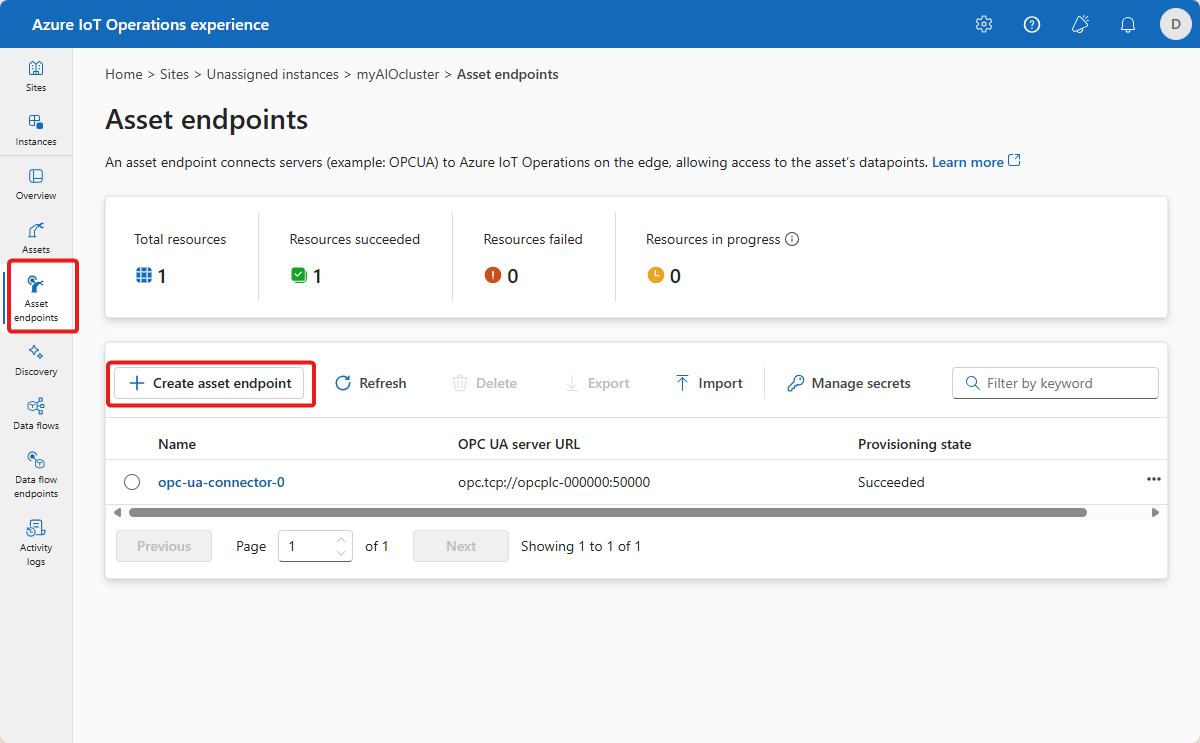Open Activity logs in the sidebar
This screenshot has height=743, width=1200.
coord(36,542)
